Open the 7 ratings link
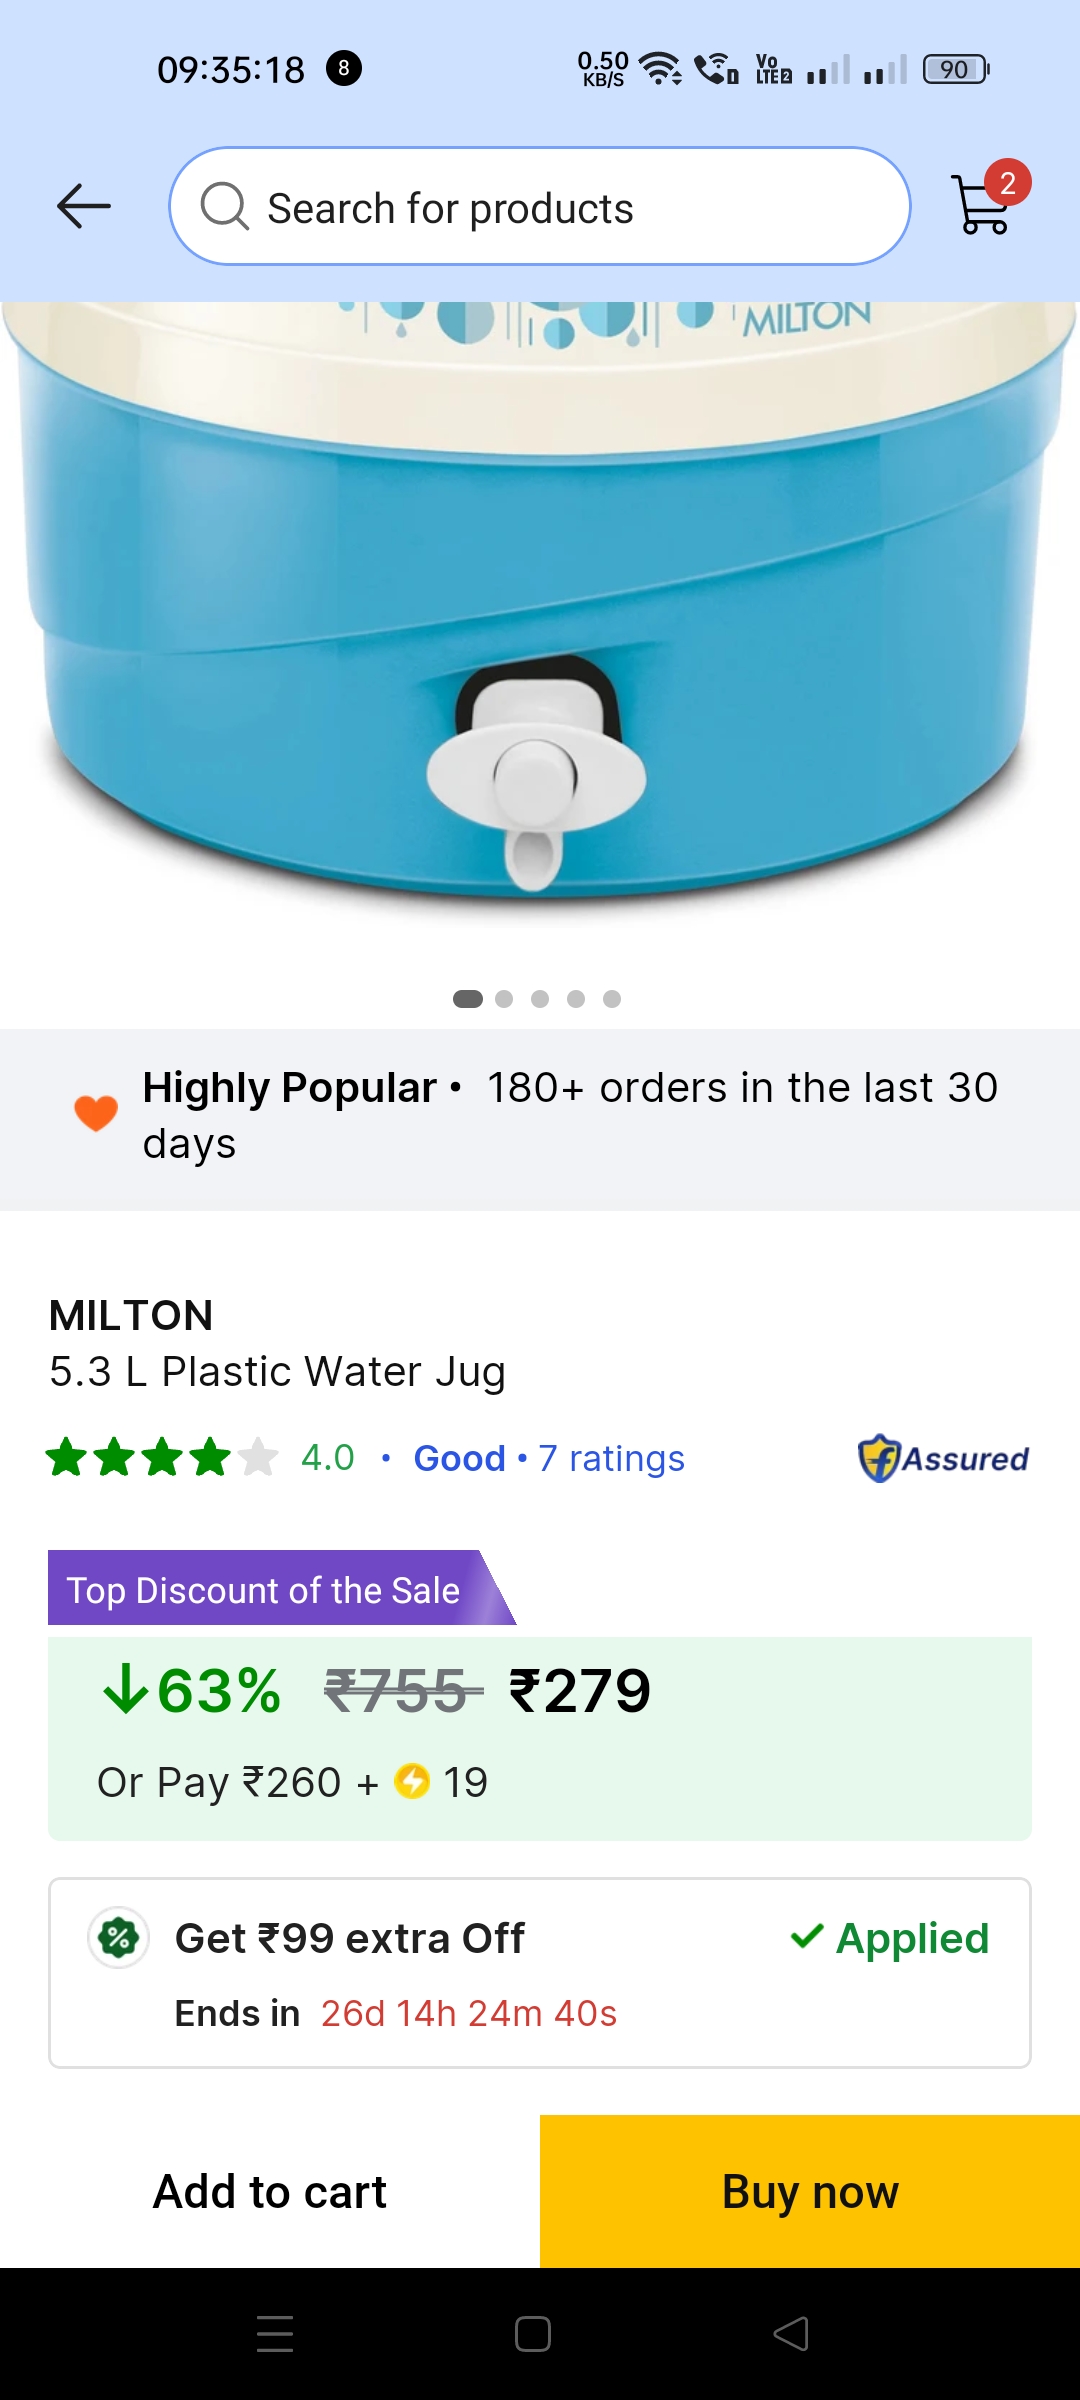Viewport: 1080px width, 2400px height. [611, 1458]
